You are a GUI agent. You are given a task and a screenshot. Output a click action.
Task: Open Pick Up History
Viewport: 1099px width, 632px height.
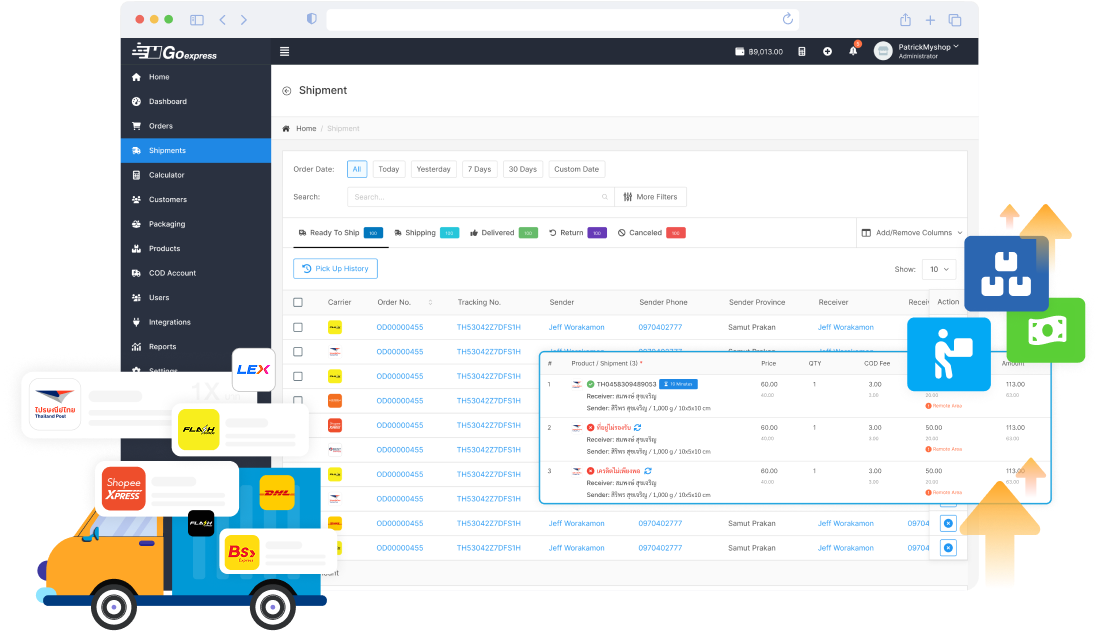(x=335, y=269)
